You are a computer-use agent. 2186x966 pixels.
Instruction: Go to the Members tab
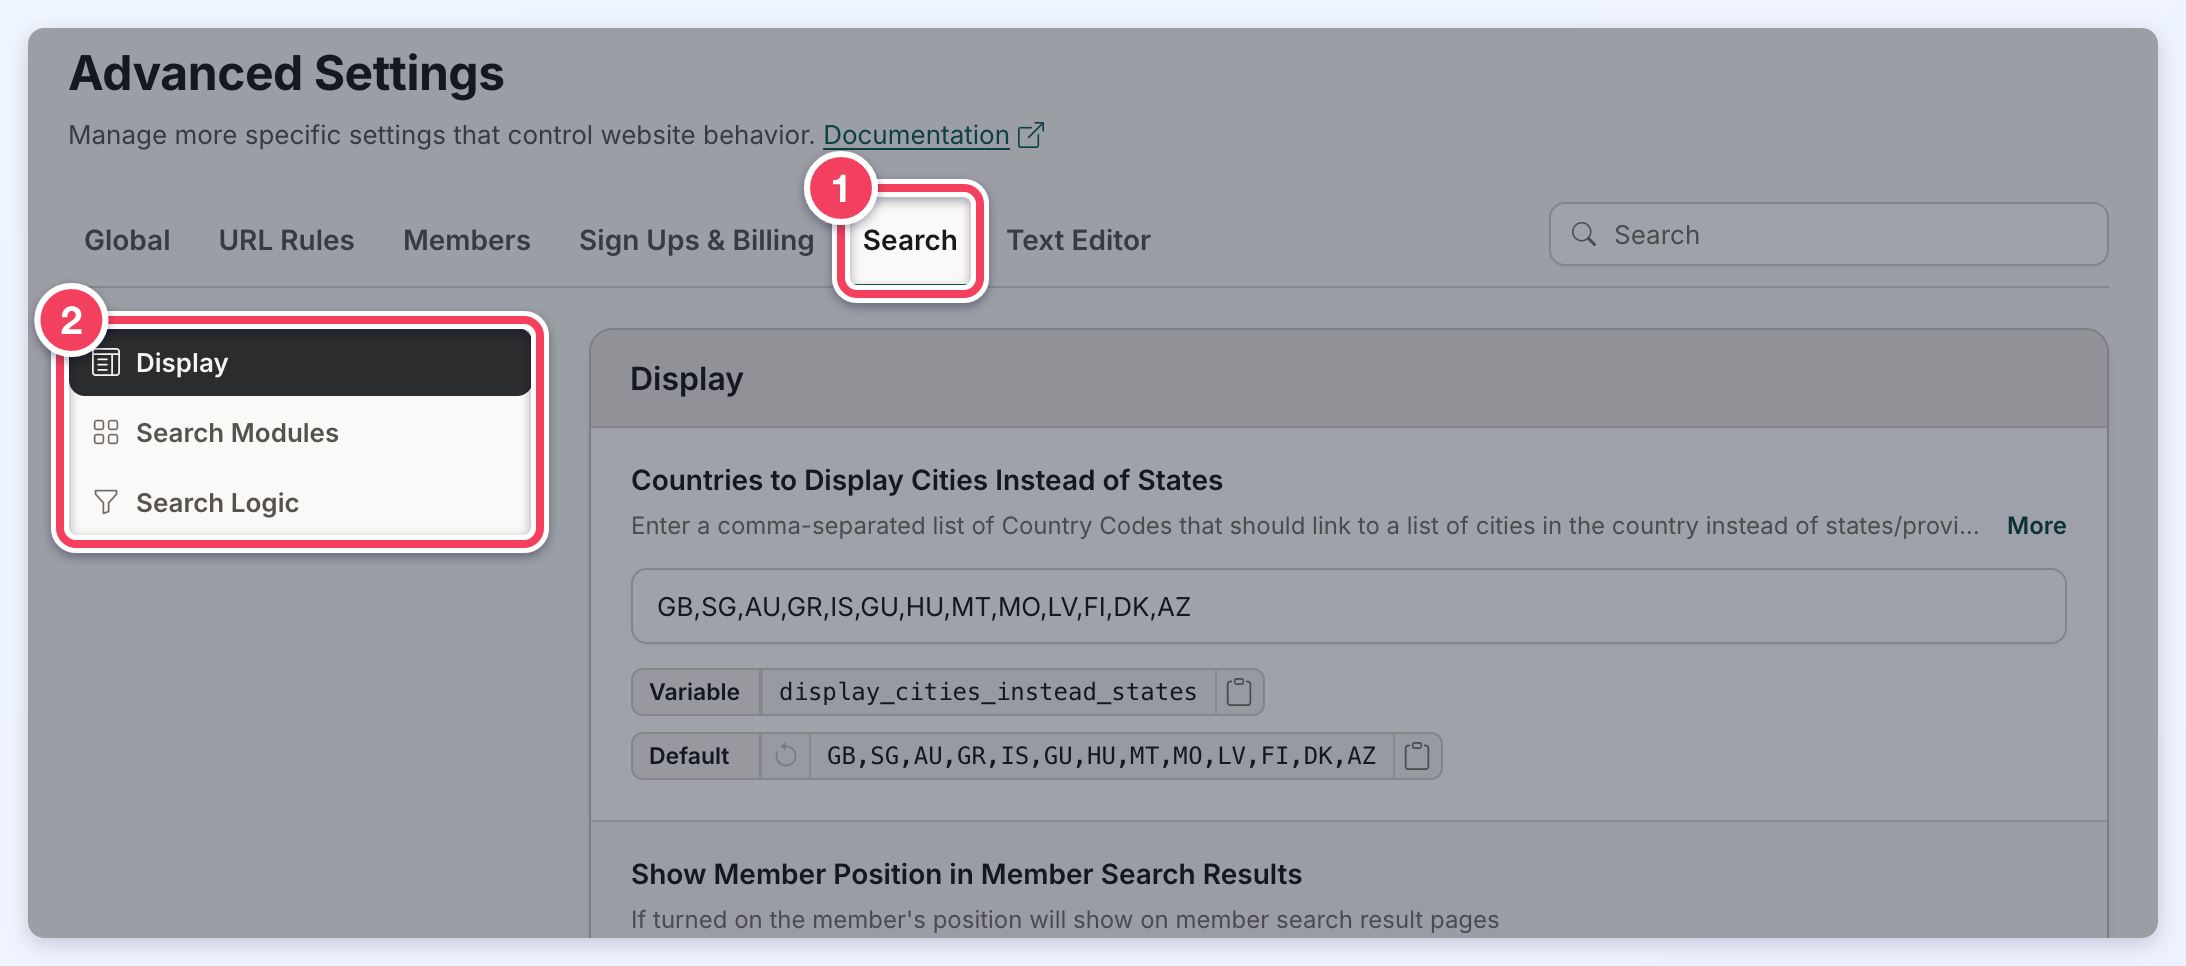coord(467,240)
